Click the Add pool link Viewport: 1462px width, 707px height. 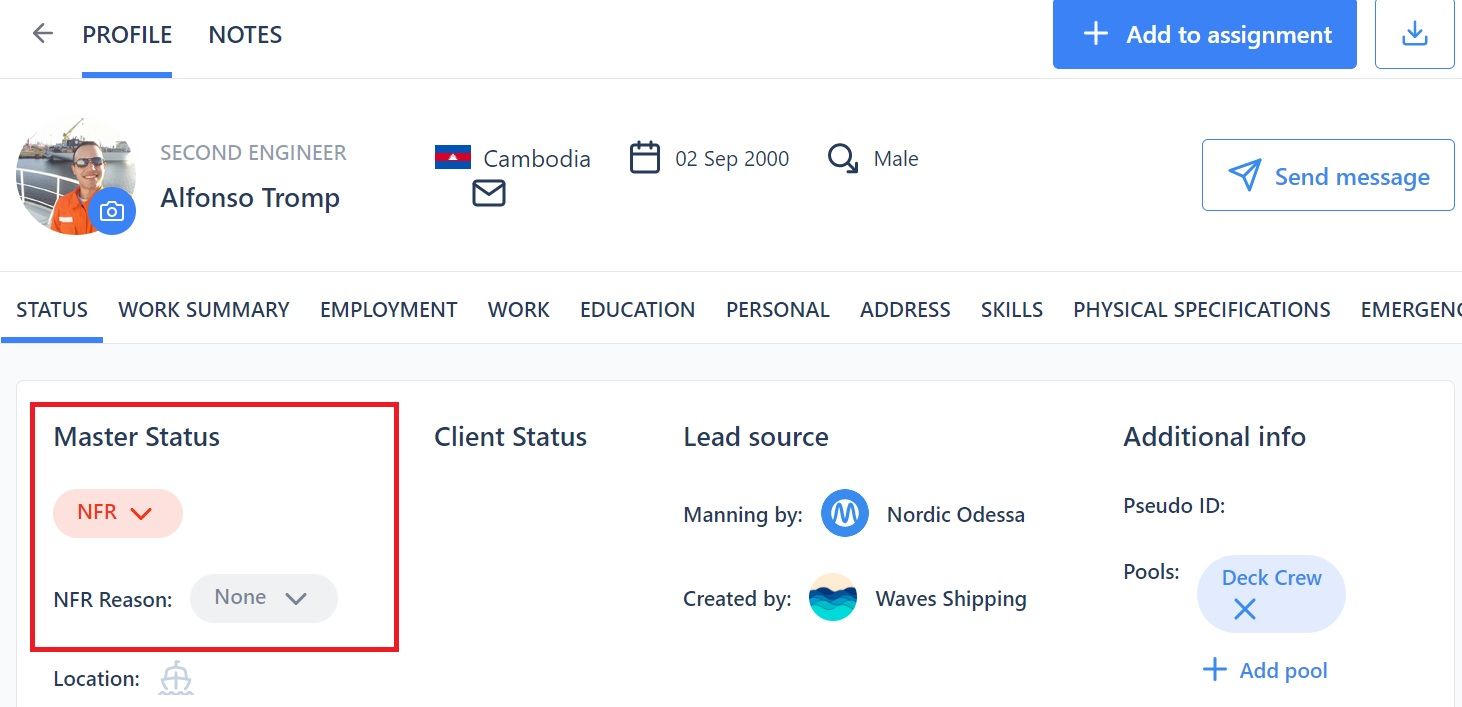tap(1266, 670)
